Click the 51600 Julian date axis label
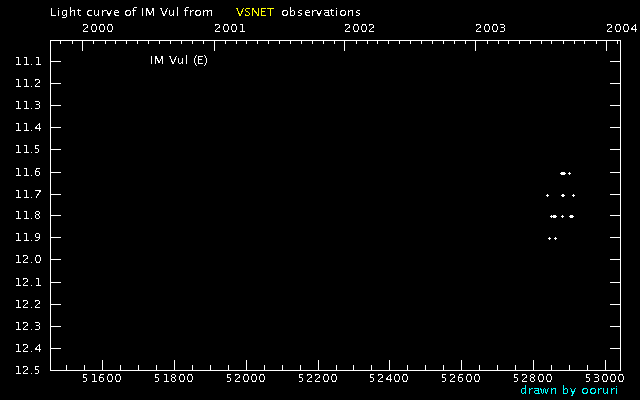640x400 pixels. pos(102,378)
